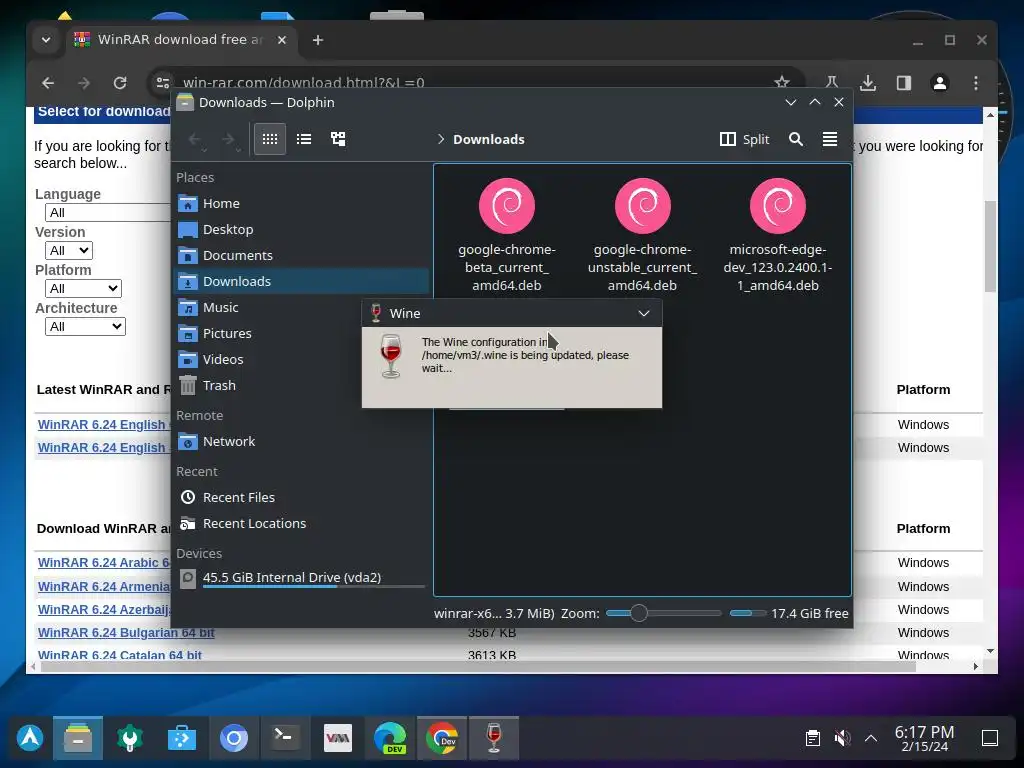This screenshot has height=768, width=1024.
Task: Open Network under Remote
Action: 301,441
